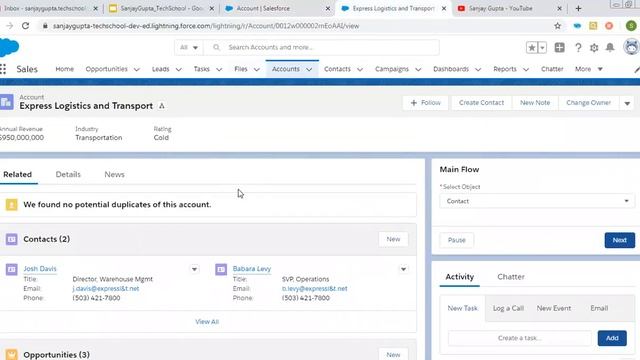Expand the Contacts nav menu chevron
640x360 pixels.
(360, 69)
